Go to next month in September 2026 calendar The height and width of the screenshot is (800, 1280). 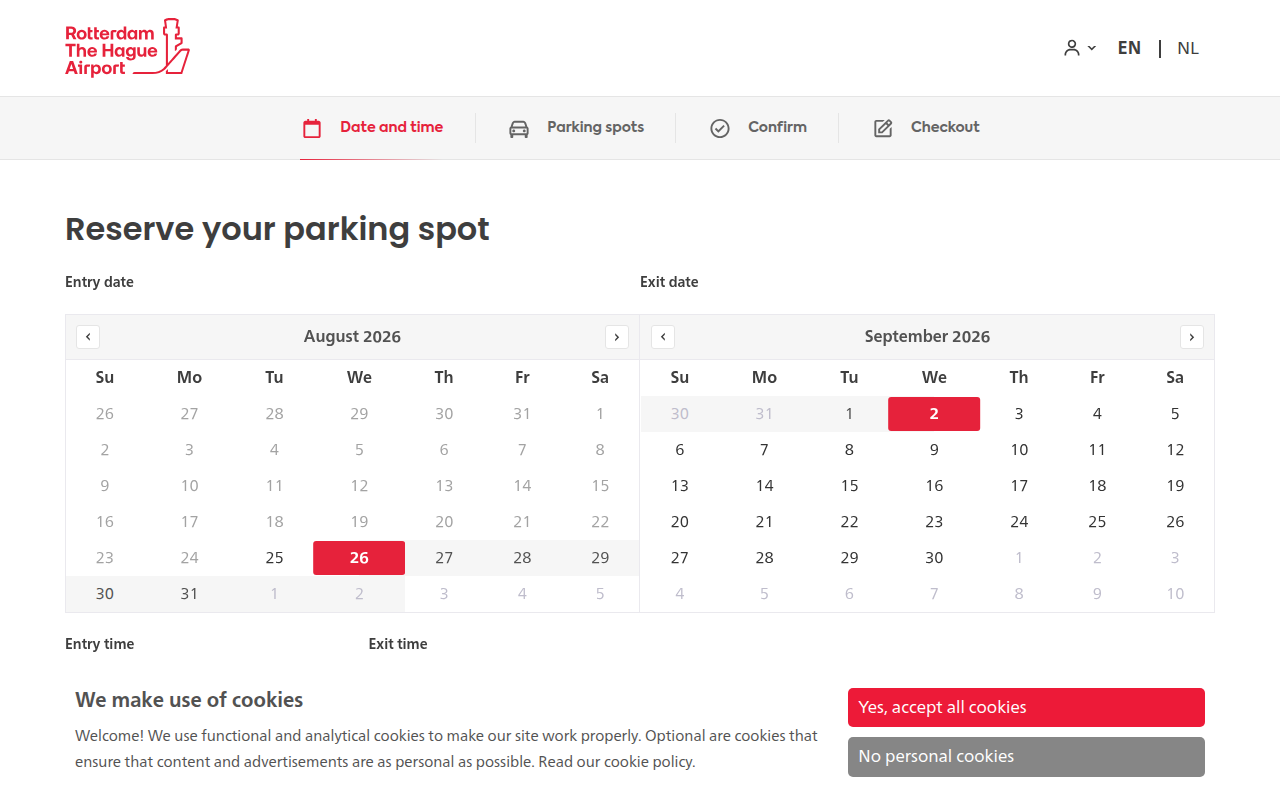tap(1192, 337)
